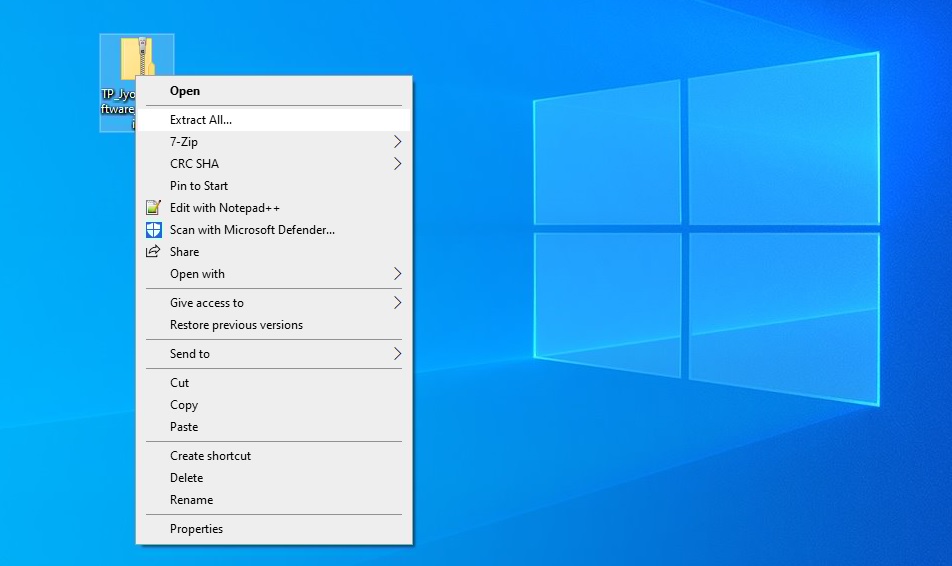Expand the Send to submenu arrow
The height and width of the screenshot is (566, 952).
[x=397, y=354]
